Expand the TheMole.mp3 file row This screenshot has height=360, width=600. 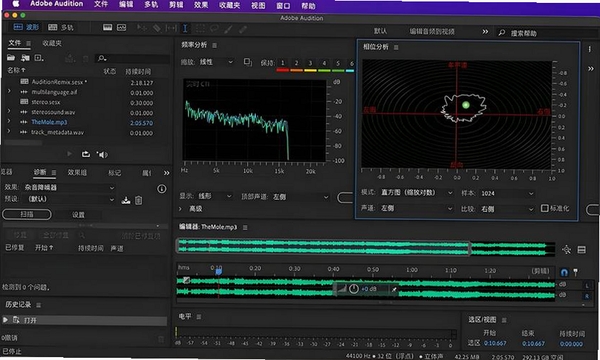tap(9, 121)
